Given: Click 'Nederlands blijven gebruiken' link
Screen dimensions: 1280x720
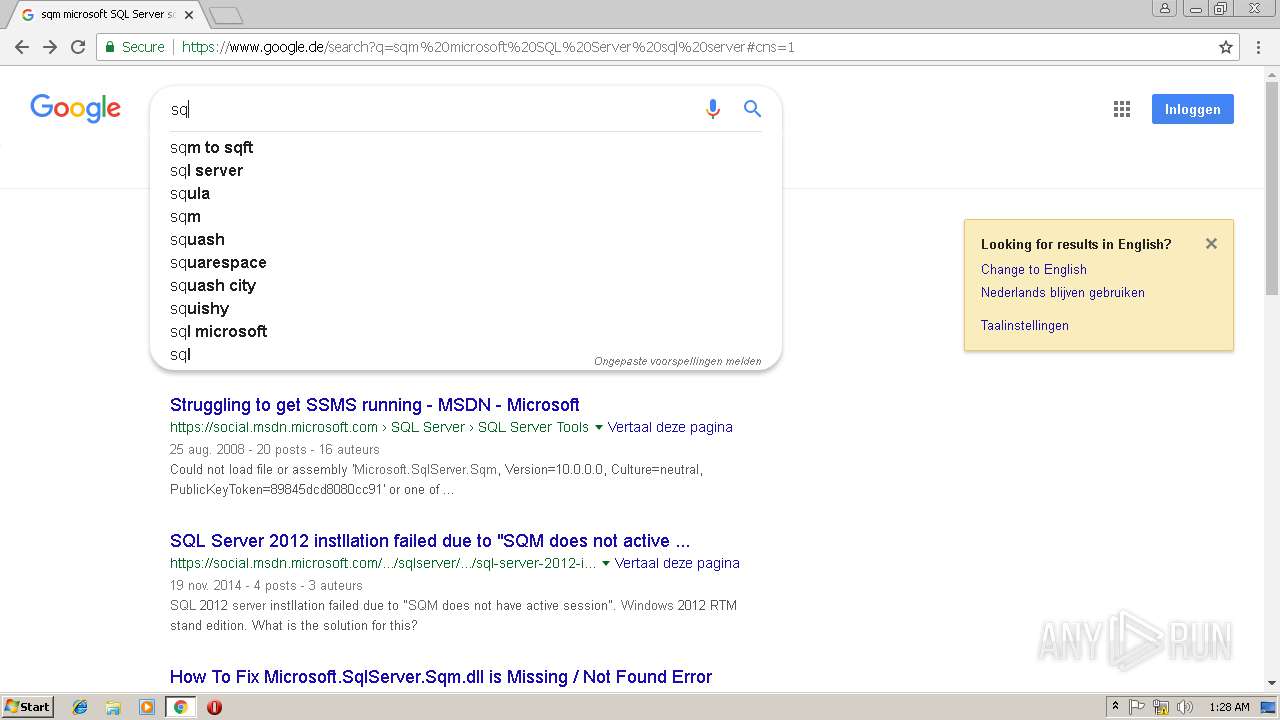Looking at the screenshot, I should (1062, 292).
